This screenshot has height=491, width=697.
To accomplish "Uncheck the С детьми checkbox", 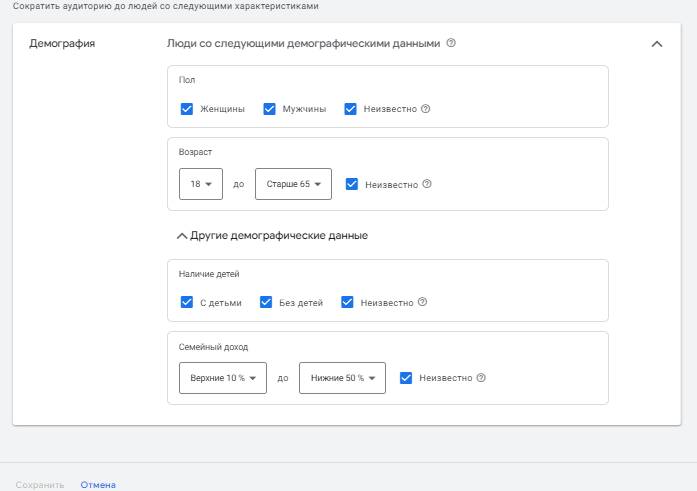I will pyautogui.click(x=187, y=302).
